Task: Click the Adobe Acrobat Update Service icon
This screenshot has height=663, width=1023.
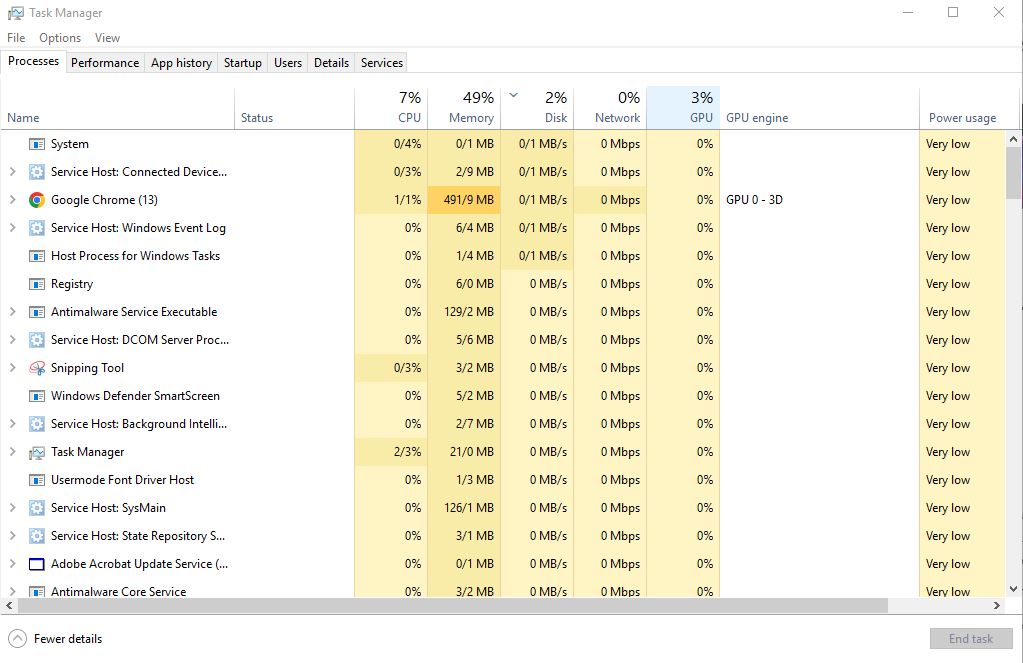Action: pos(37,564)
